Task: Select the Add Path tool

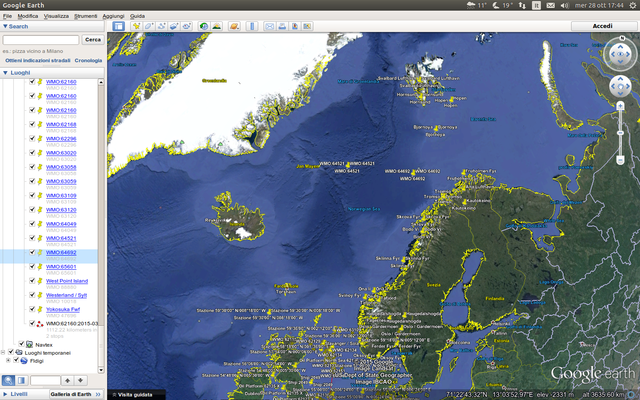Action: click(x=161, y=26)
